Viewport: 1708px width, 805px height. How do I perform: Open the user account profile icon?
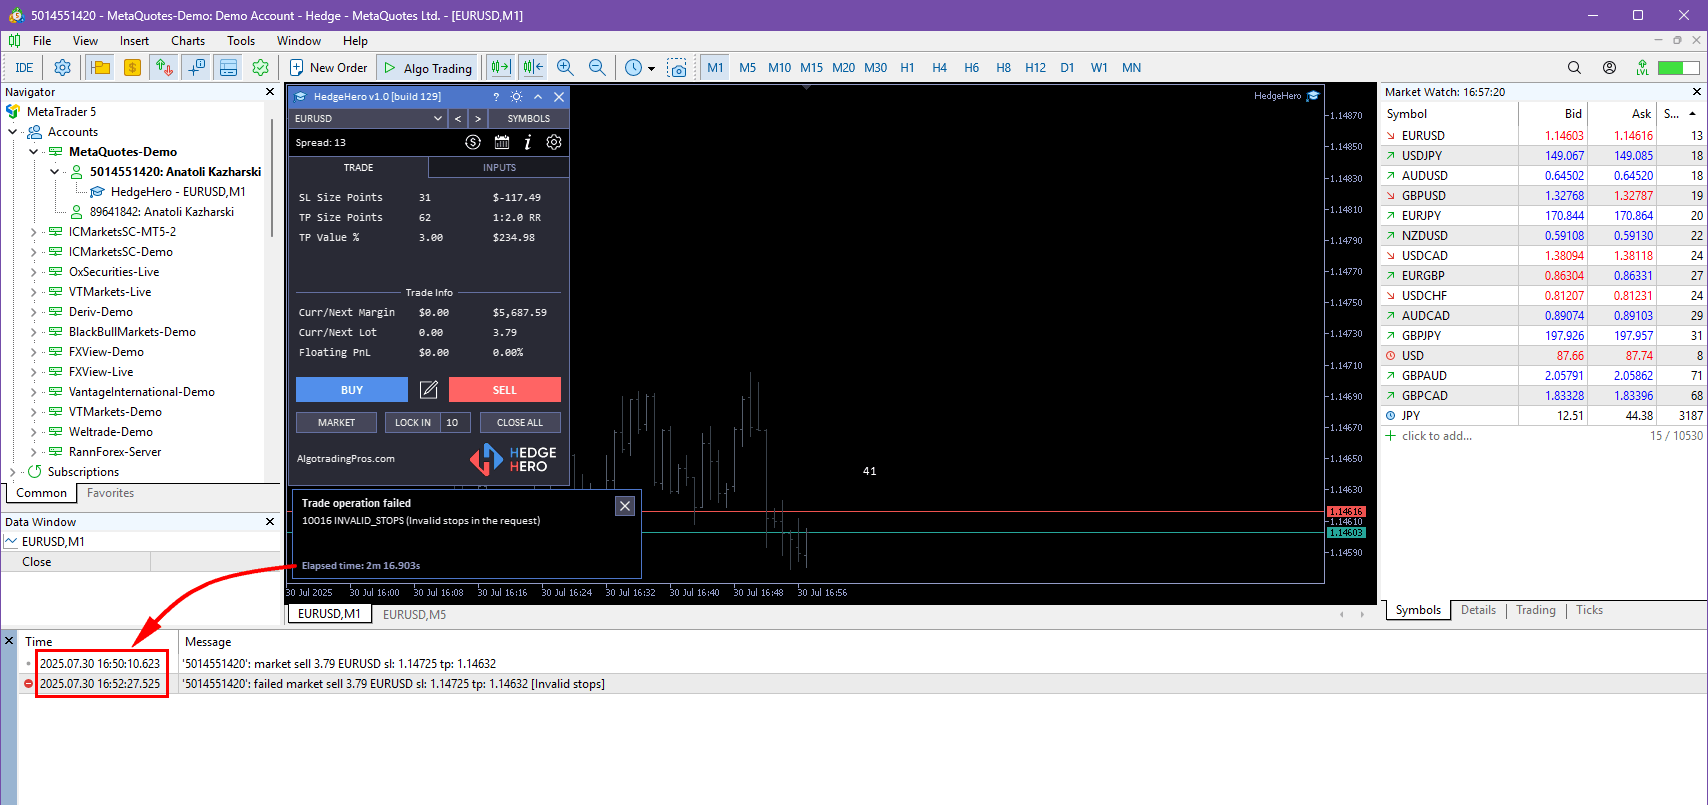1609,68
